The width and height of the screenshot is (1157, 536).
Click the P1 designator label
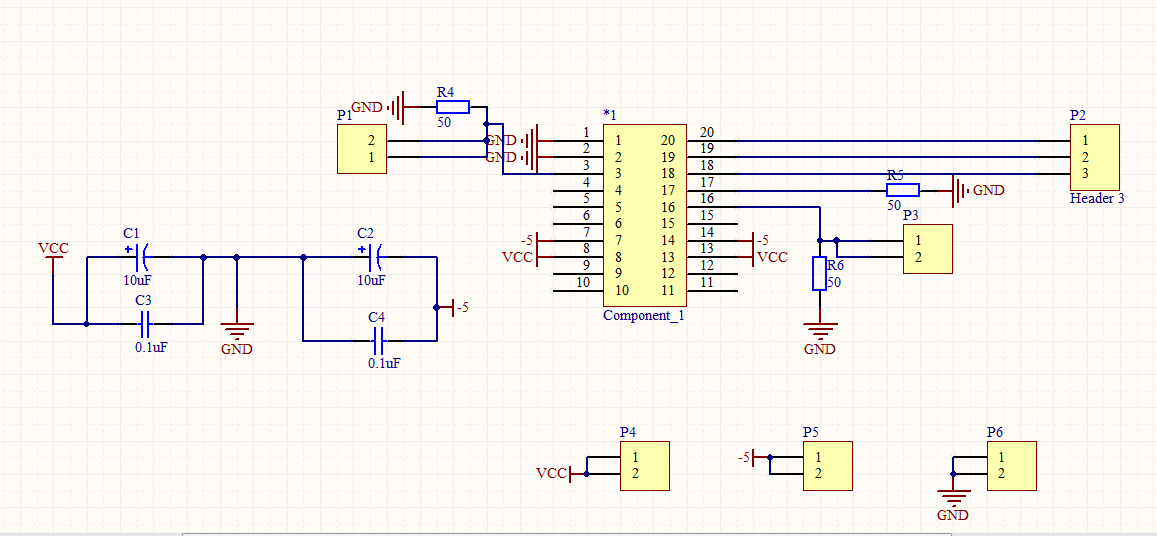click(x=344, y=115)
